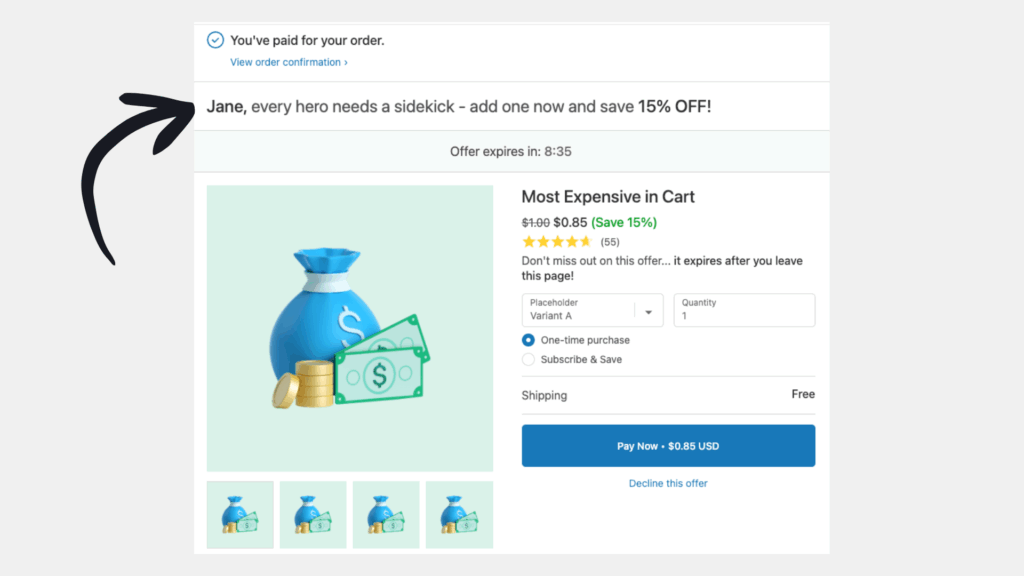The height and width of the screenshot is (576, 1024).
Task: Choose the Subscribe & Save option
Action: (x=529, y=359)
